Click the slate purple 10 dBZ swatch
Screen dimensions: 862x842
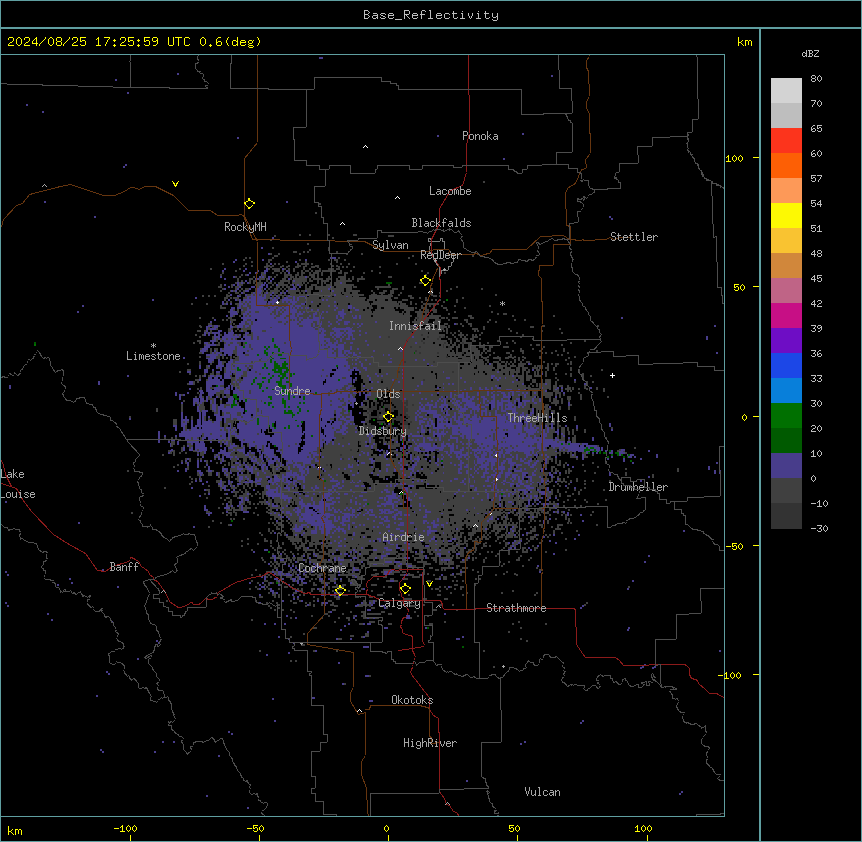[x=786, y=466]
